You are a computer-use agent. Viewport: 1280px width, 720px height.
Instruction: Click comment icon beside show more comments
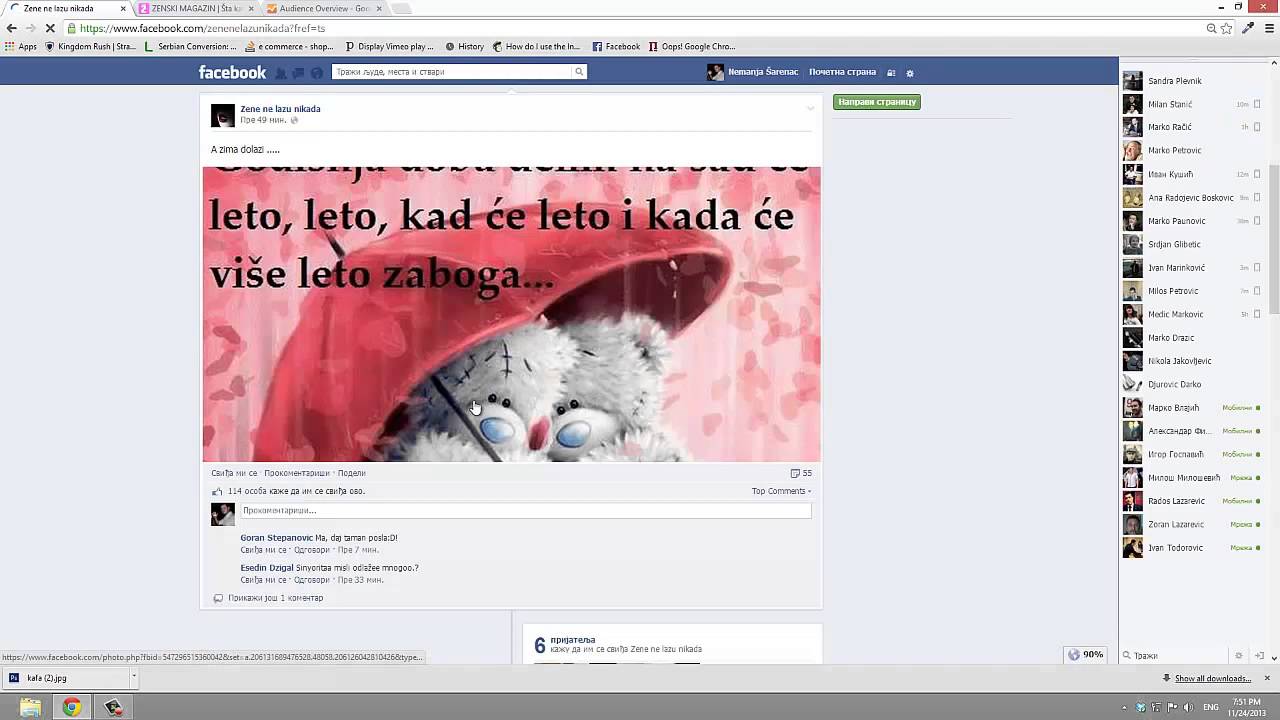(x=218, y=598)
